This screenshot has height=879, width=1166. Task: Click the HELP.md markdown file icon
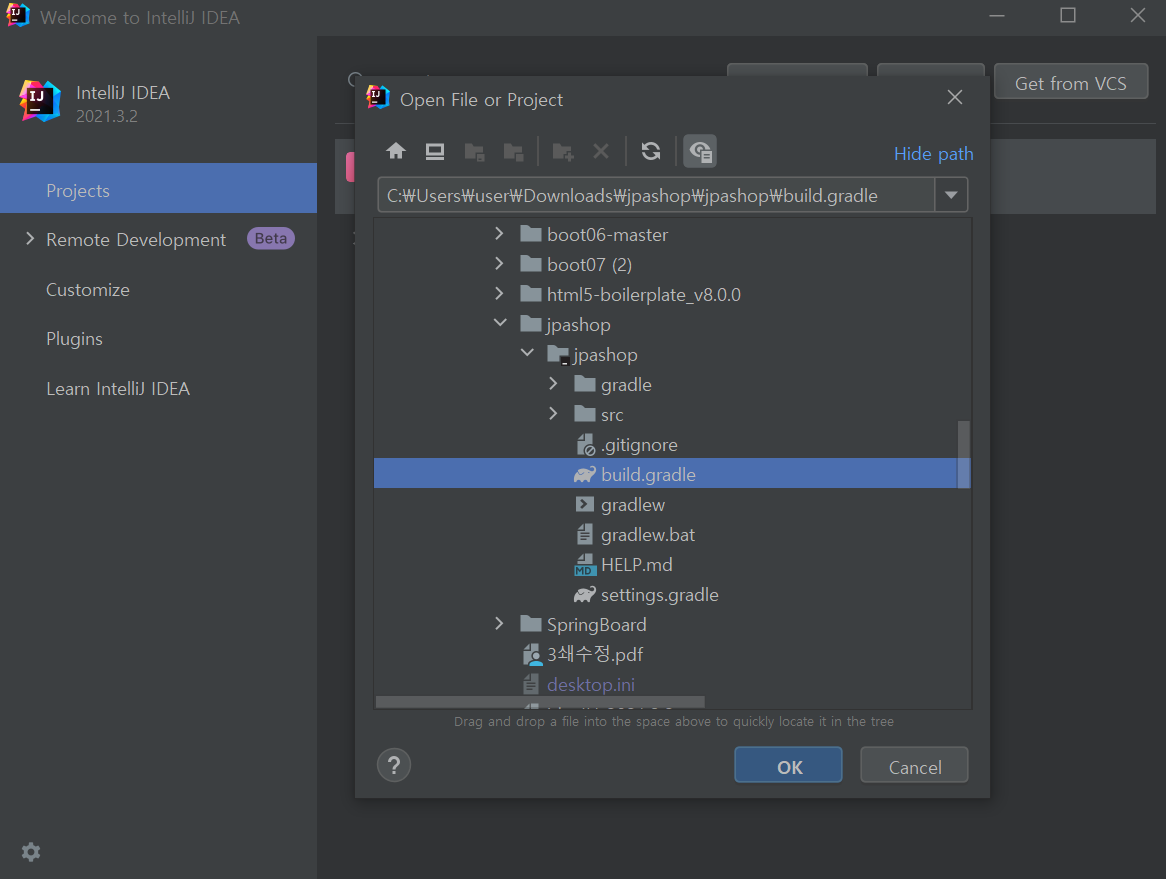click(x=585, y=565)
